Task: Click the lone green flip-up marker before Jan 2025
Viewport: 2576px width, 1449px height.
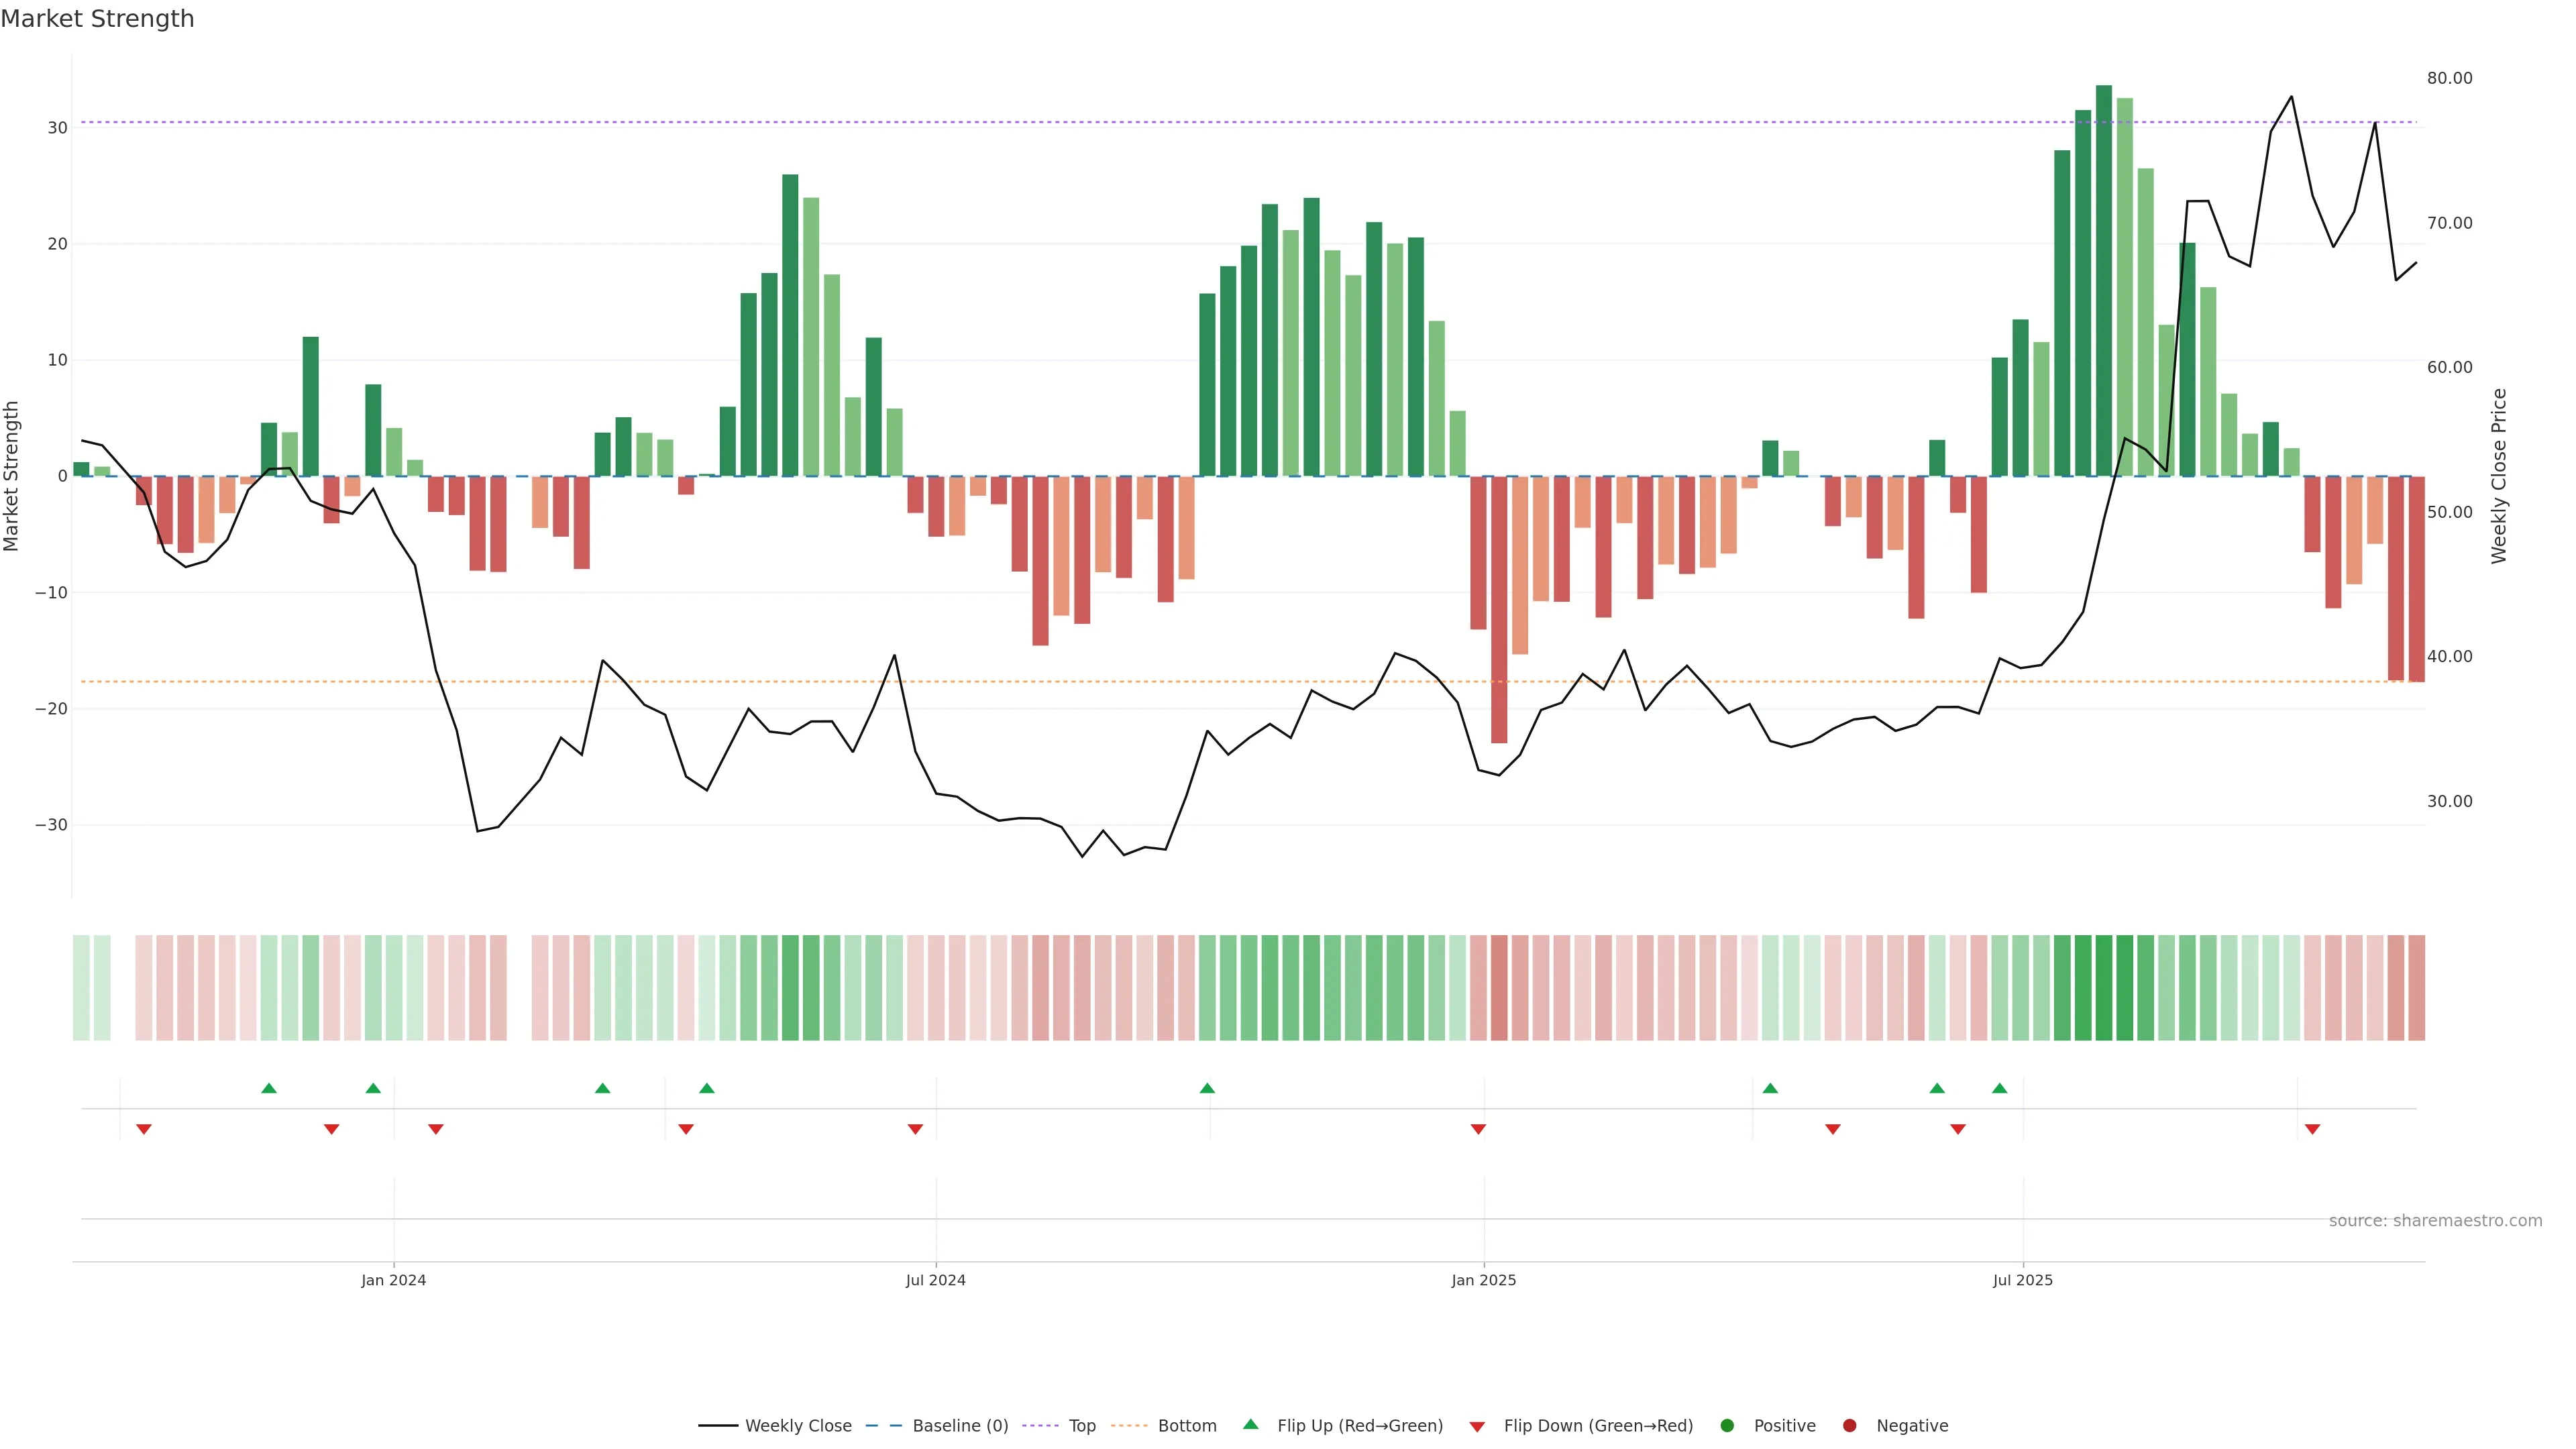Action: (x=1207, y=1088)
